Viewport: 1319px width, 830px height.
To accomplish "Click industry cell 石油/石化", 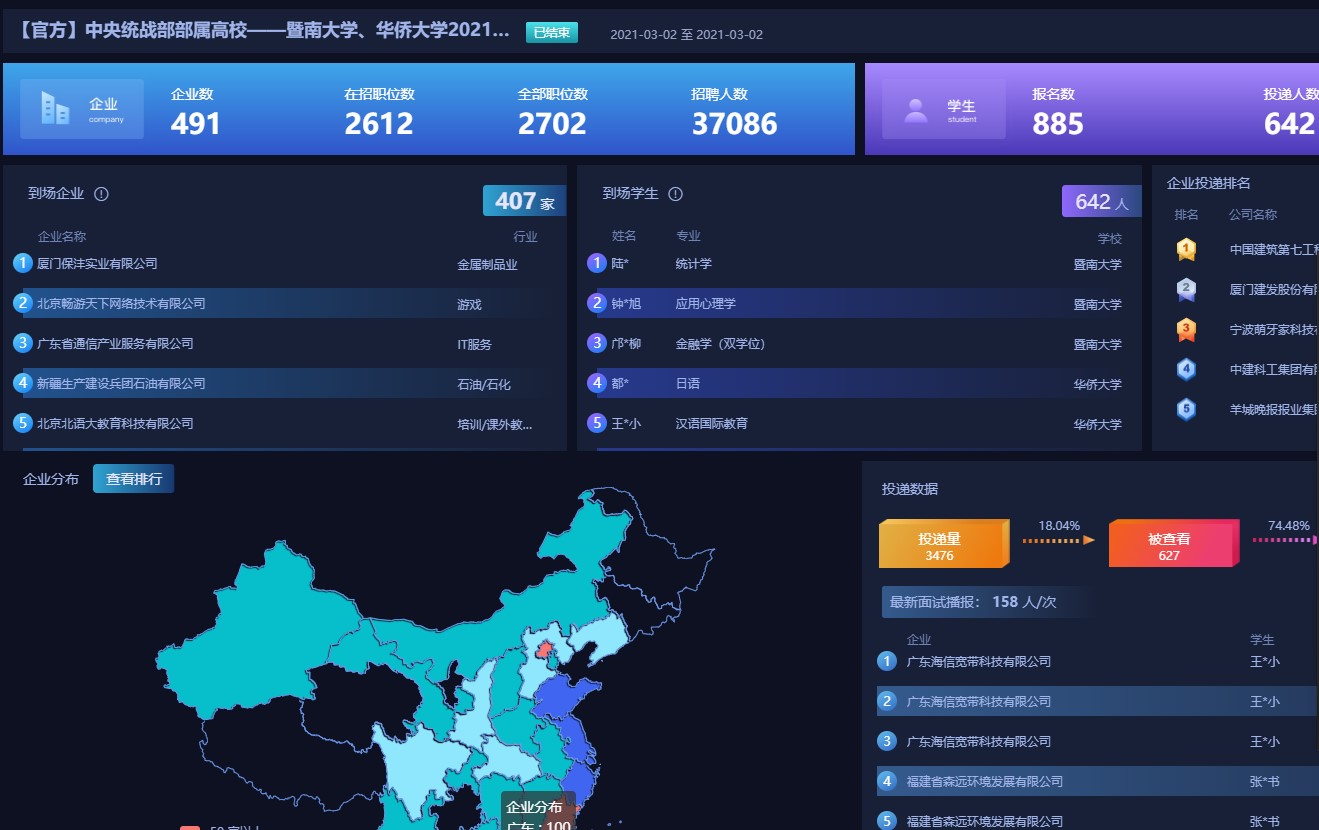I will 484,385.
